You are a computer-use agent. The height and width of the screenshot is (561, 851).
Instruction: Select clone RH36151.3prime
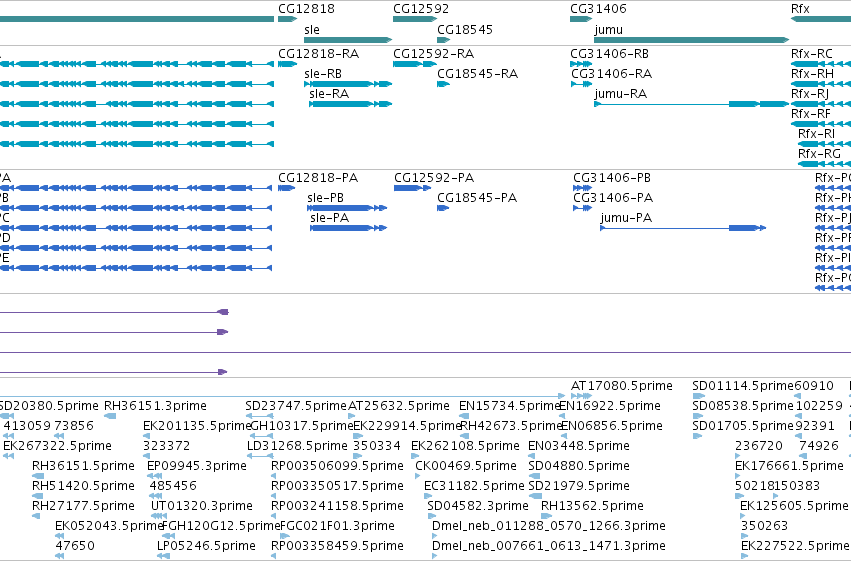[x=155, y=406]
